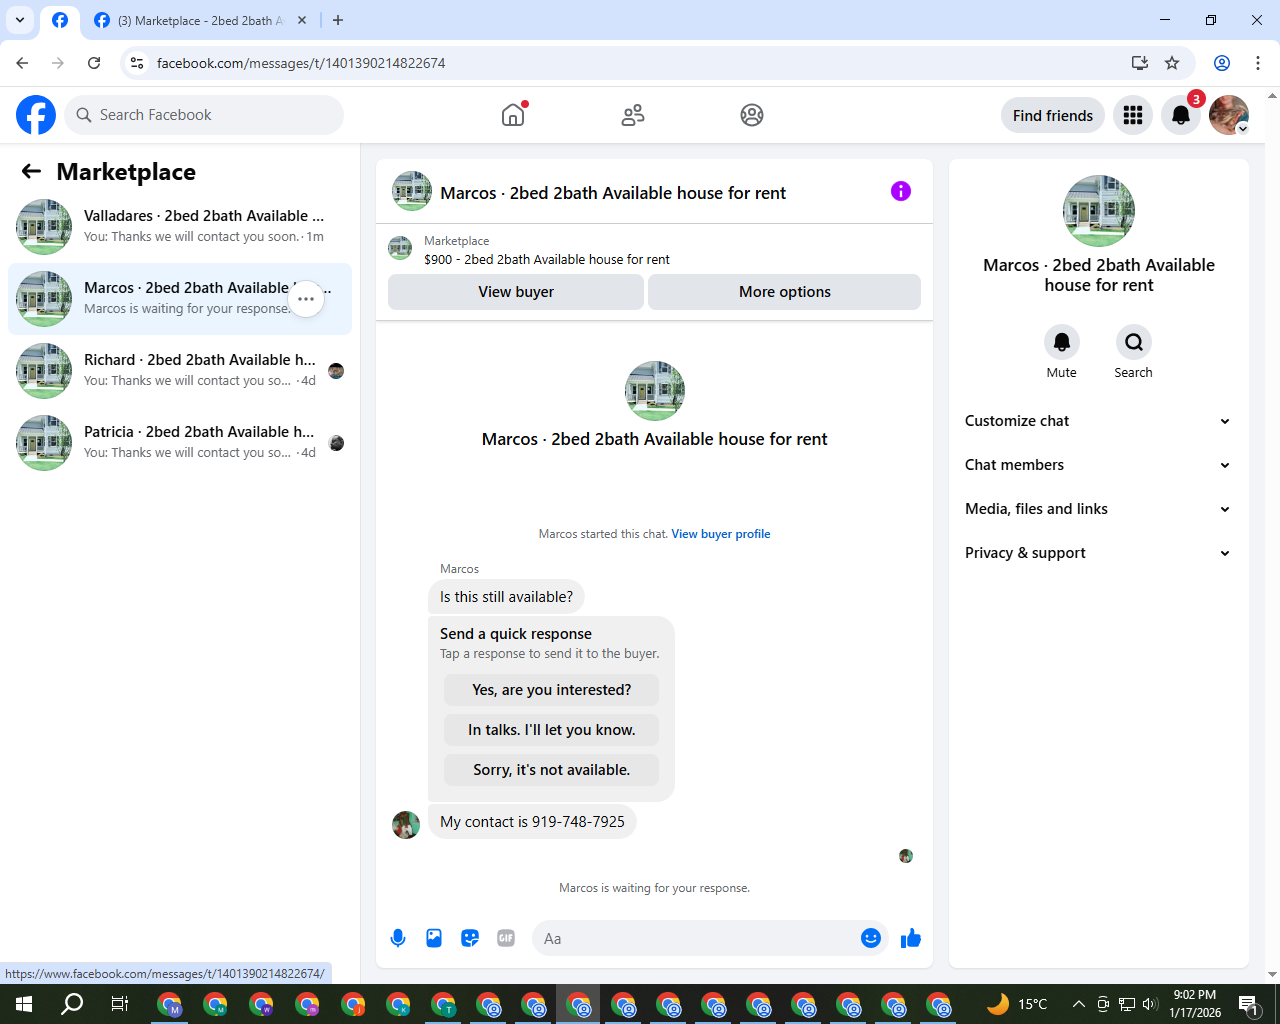Open Task View on the taskbar
Image resolution: width=1280 pixels, height=1024 pixels.
click(119, 1004)
